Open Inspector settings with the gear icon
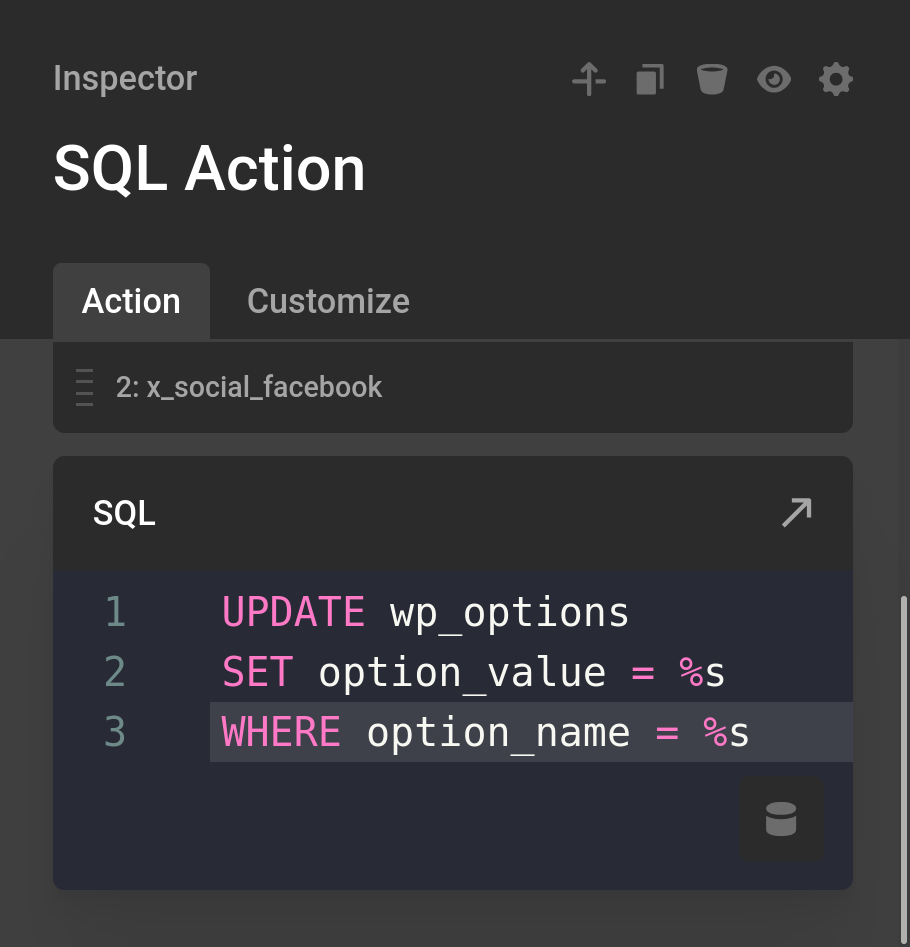 click(835, 79)
